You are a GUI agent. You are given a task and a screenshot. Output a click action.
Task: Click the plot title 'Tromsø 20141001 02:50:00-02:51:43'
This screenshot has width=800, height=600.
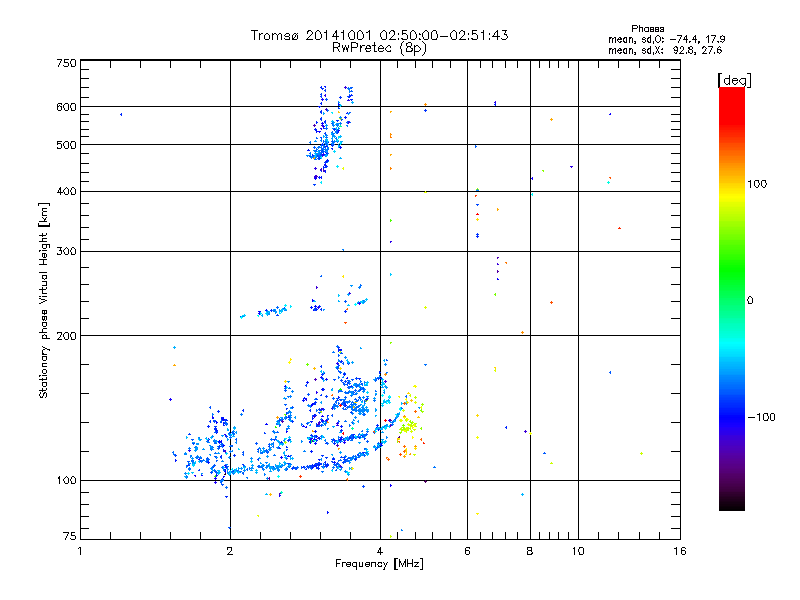[x=379, y=35]
